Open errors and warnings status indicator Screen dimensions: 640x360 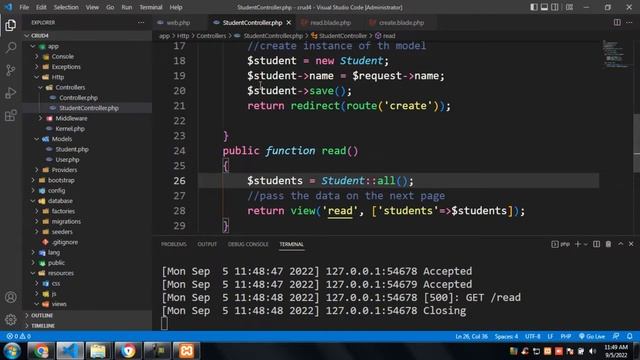tap(18, 336)
